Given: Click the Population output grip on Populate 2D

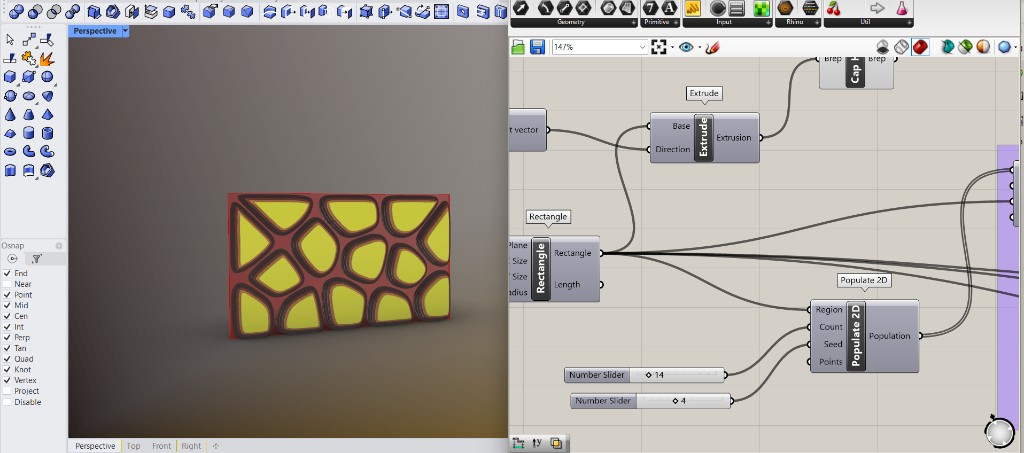Looking at the screenshot, I should (x=921, y=336).
